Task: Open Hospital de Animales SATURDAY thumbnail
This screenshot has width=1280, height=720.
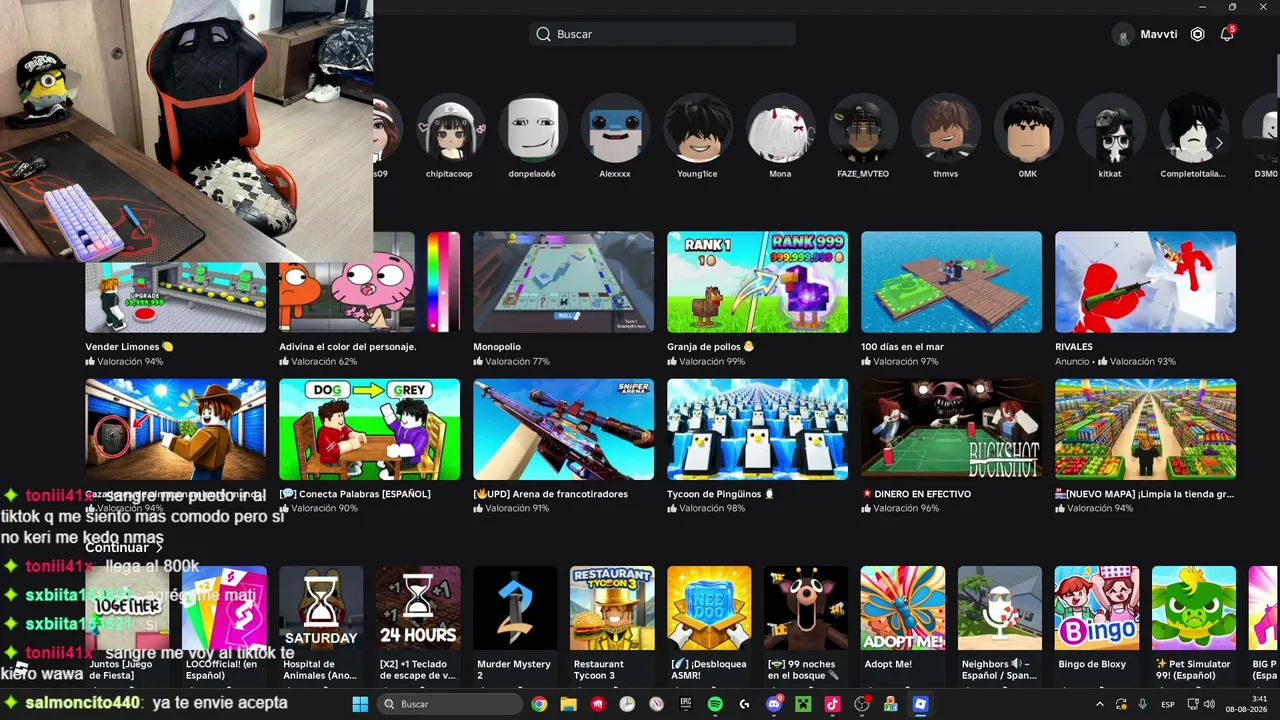Action: pos(321,608)
